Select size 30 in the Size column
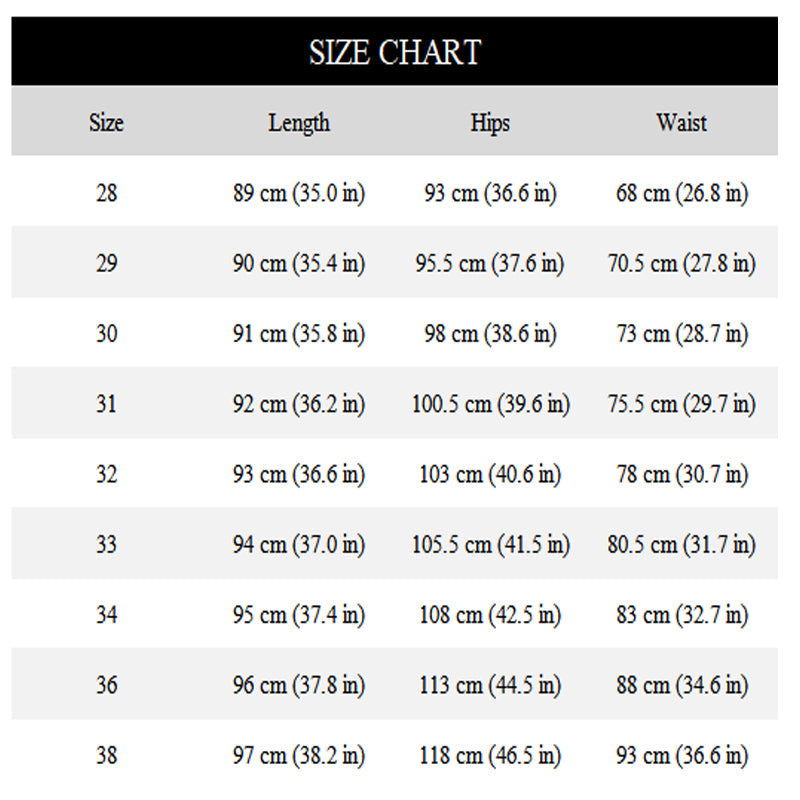800x800 pixels. pos(106,334)
